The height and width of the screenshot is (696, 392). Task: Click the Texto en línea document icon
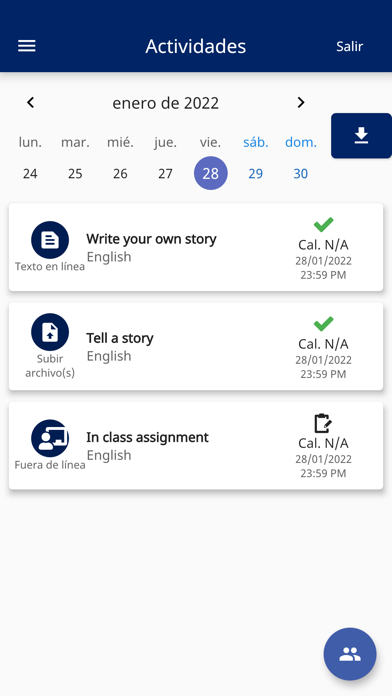tap(50, 240)
